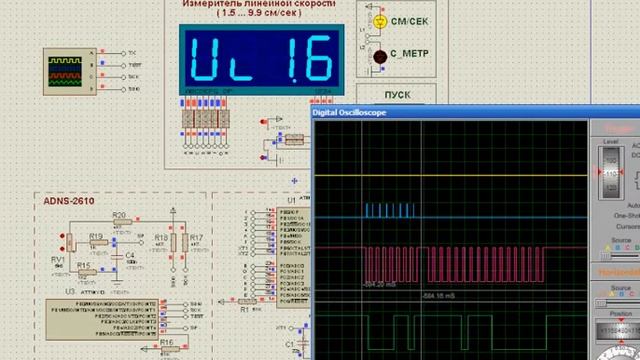The height and width of the screenshot is (360, 640).
Task: Select resistor R20 in ADNS-2610 block
Action: coord(122,222)
